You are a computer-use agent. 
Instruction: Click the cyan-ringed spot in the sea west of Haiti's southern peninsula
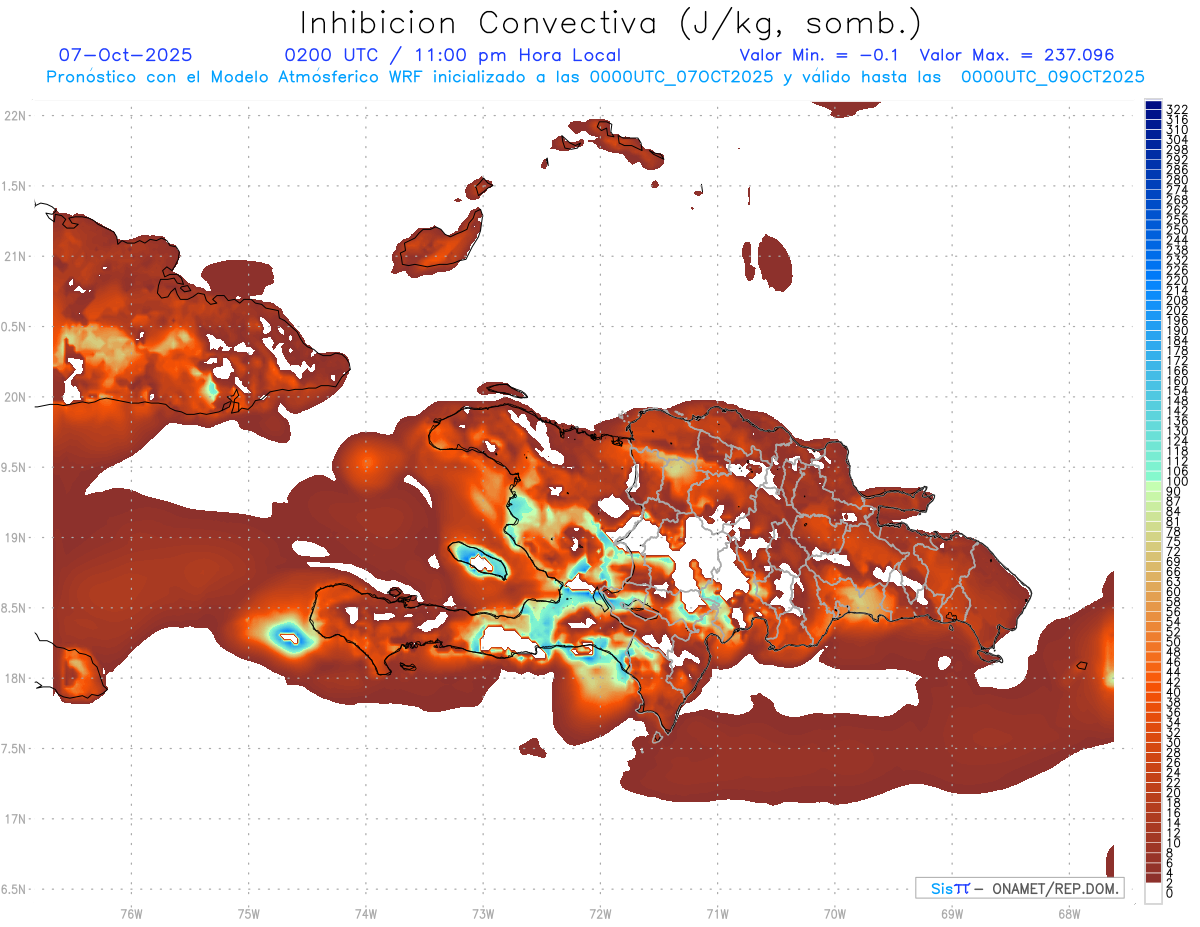290,636
